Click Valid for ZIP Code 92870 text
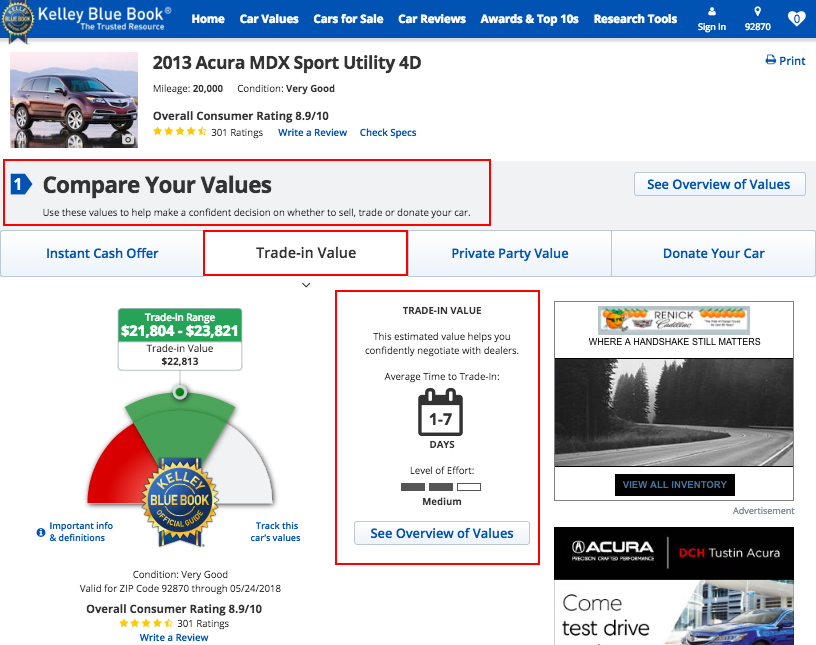 point(180,588)
